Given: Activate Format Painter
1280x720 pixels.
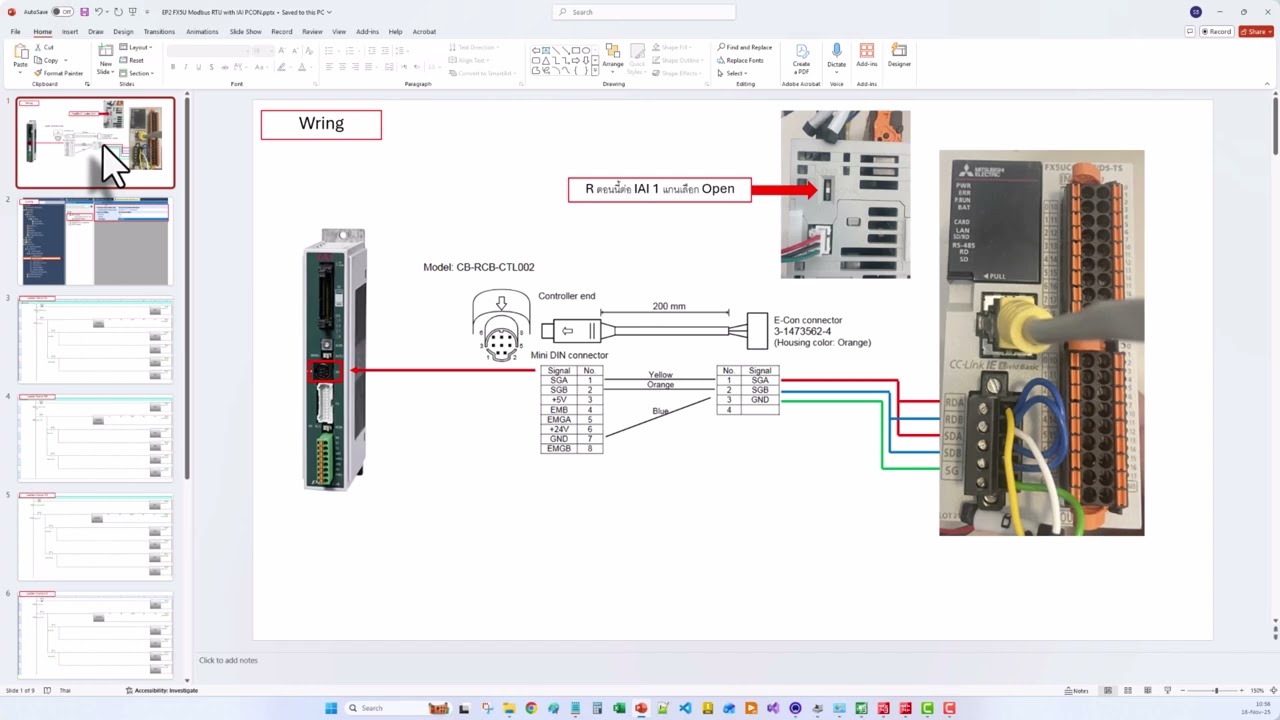Looking at the screenshot, I should click(59, 73).
